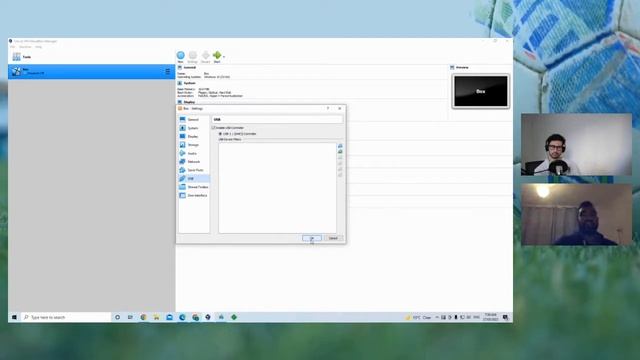The width and height of the screenshot is (640, 360).
Task: Click General section header in details pane
Action: [190, 67]
